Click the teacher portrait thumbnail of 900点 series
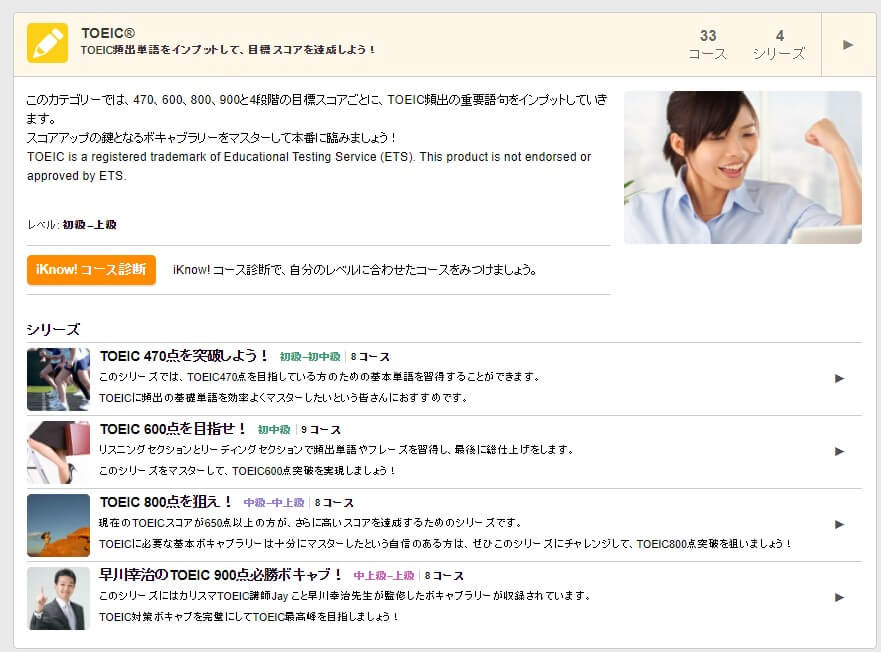This screenshot has width=881, height=652. click(x=58, y=598)
